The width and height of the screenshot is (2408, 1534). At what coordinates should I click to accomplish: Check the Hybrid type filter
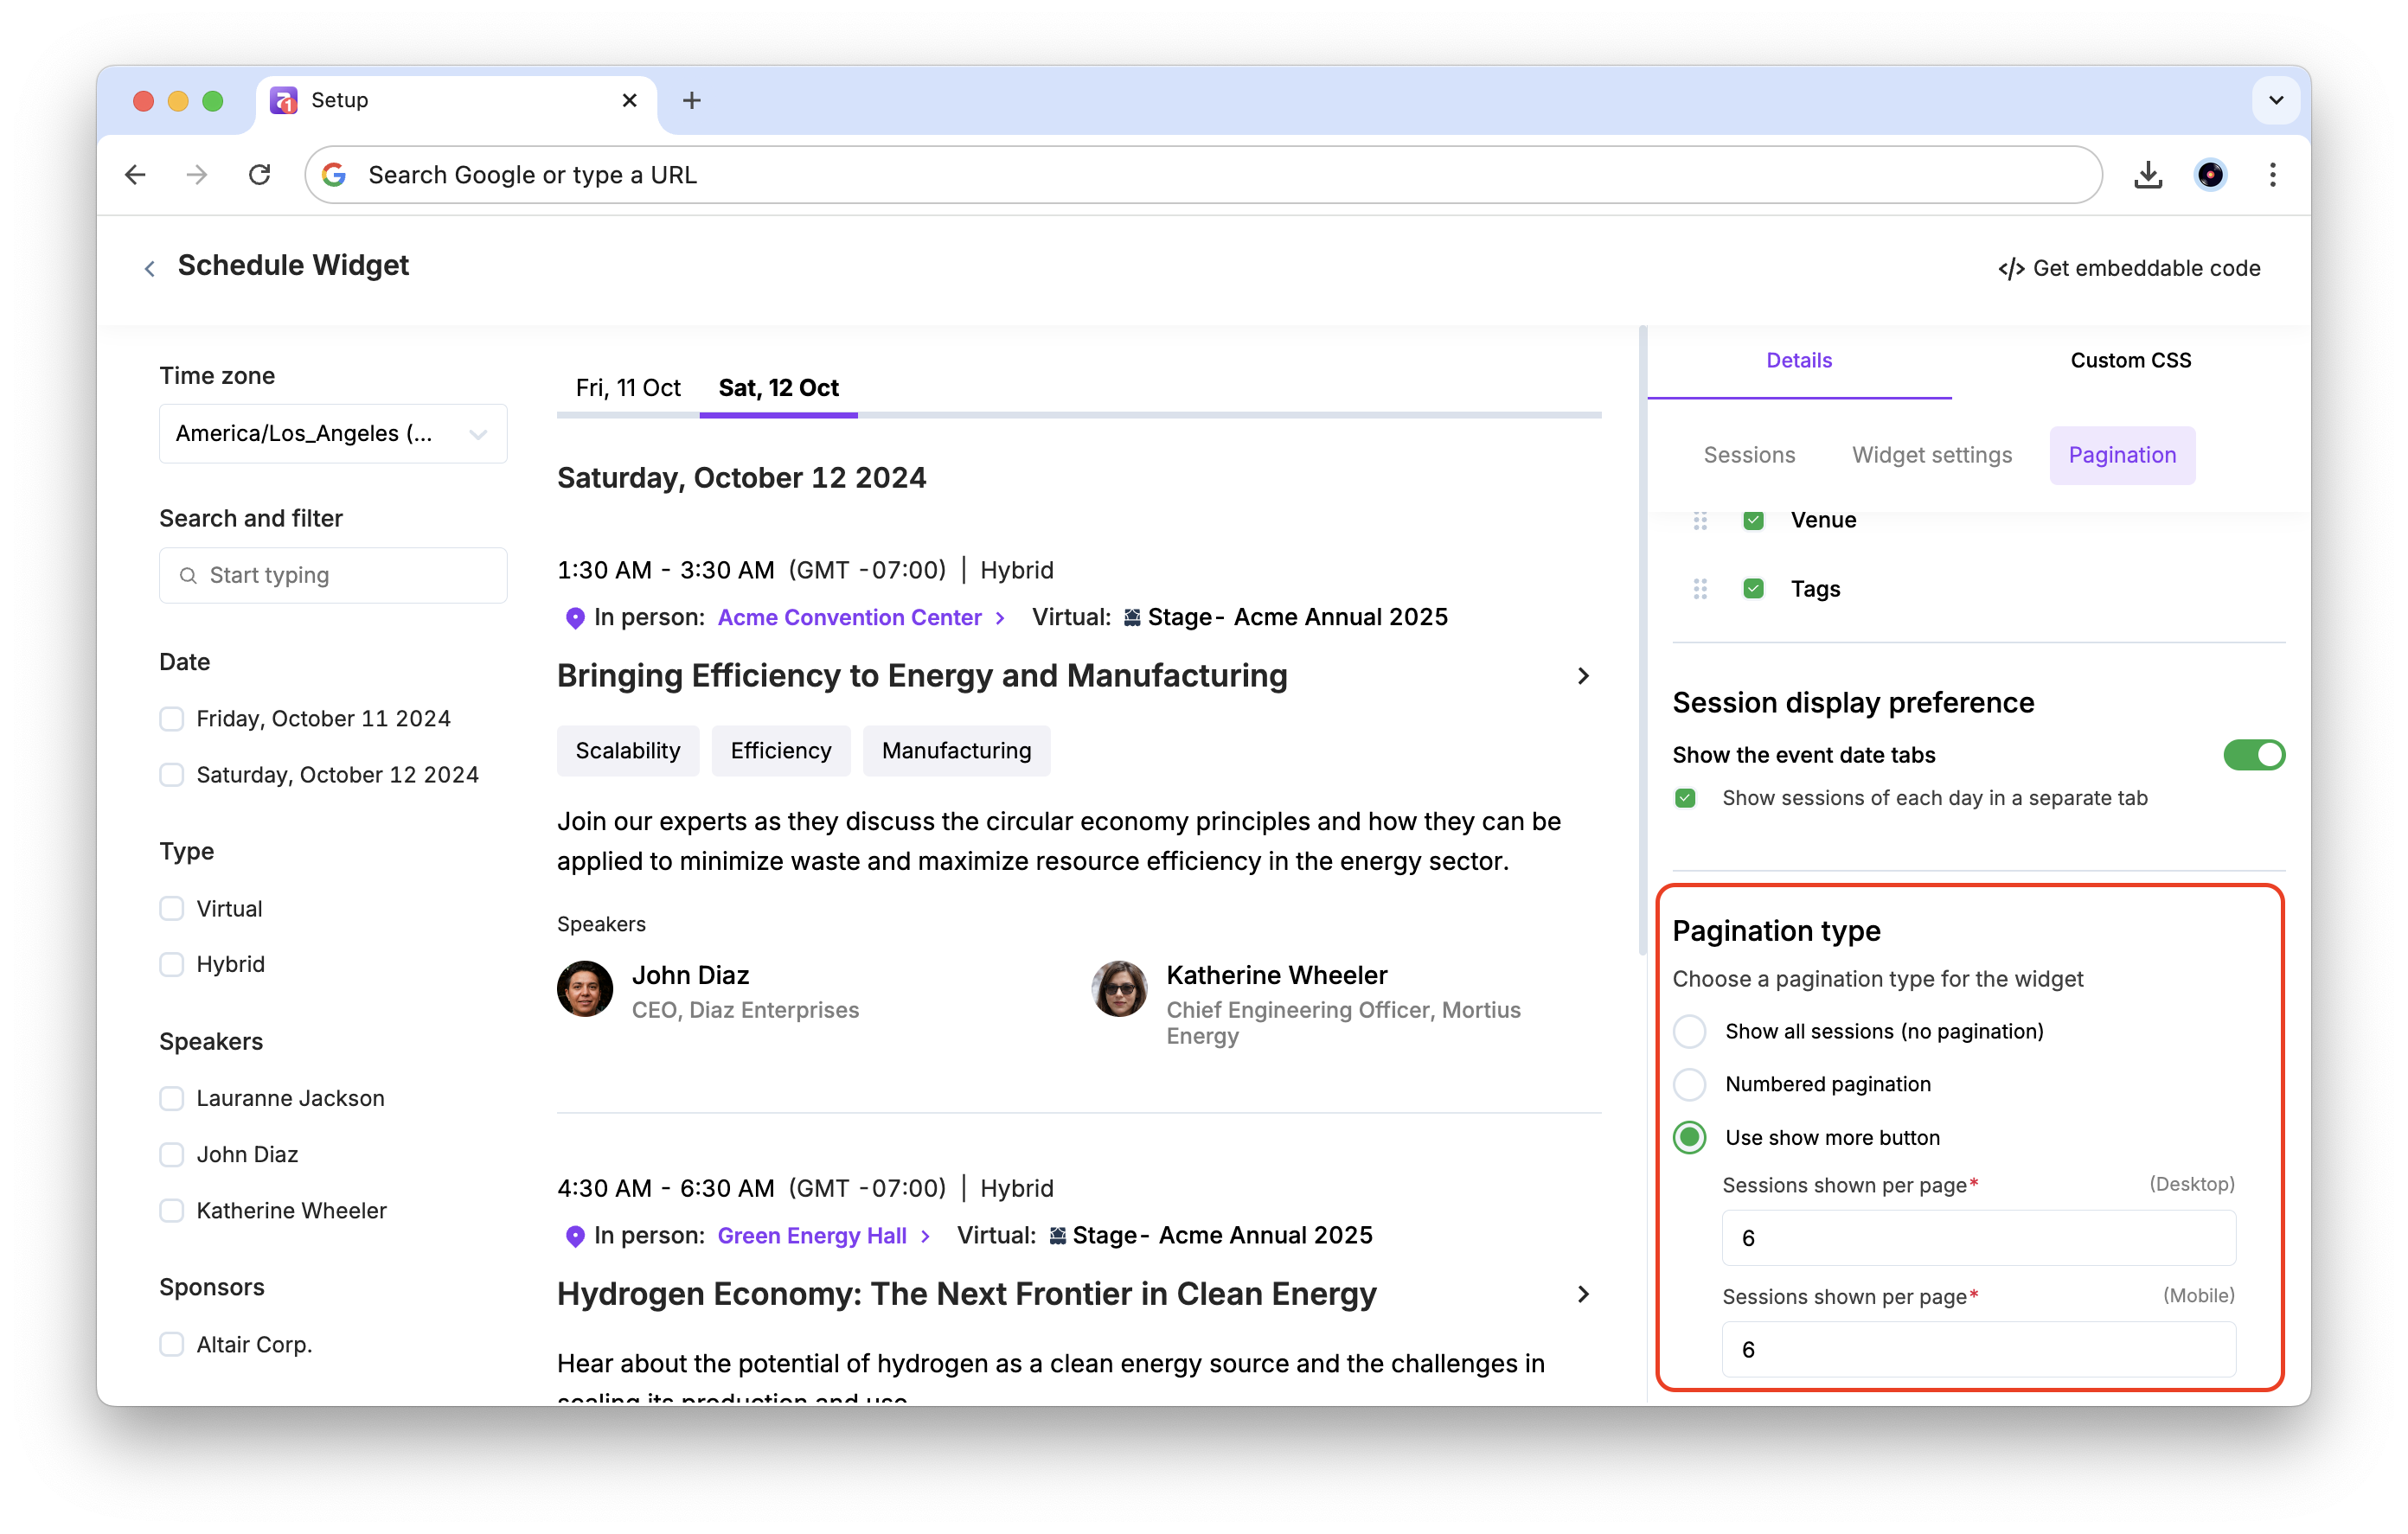pos(172,964)
